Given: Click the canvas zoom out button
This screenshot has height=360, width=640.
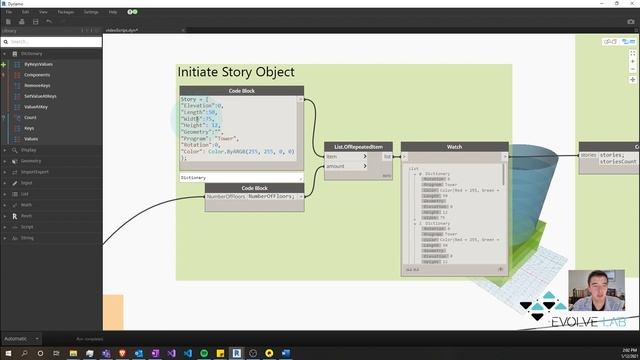Looking at the screenshot, I should (x=633, y=69).
